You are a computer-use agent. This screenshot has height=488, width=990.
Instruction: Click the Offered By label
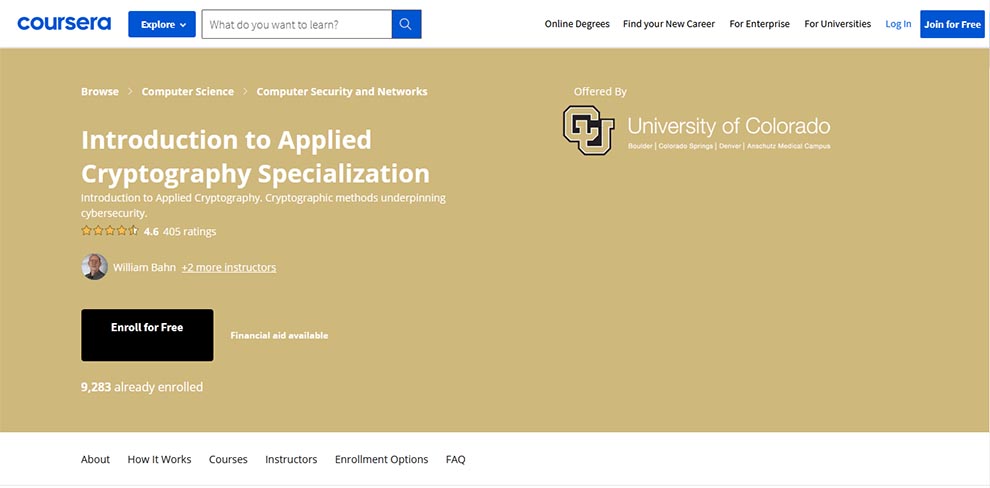click(600, 92)
